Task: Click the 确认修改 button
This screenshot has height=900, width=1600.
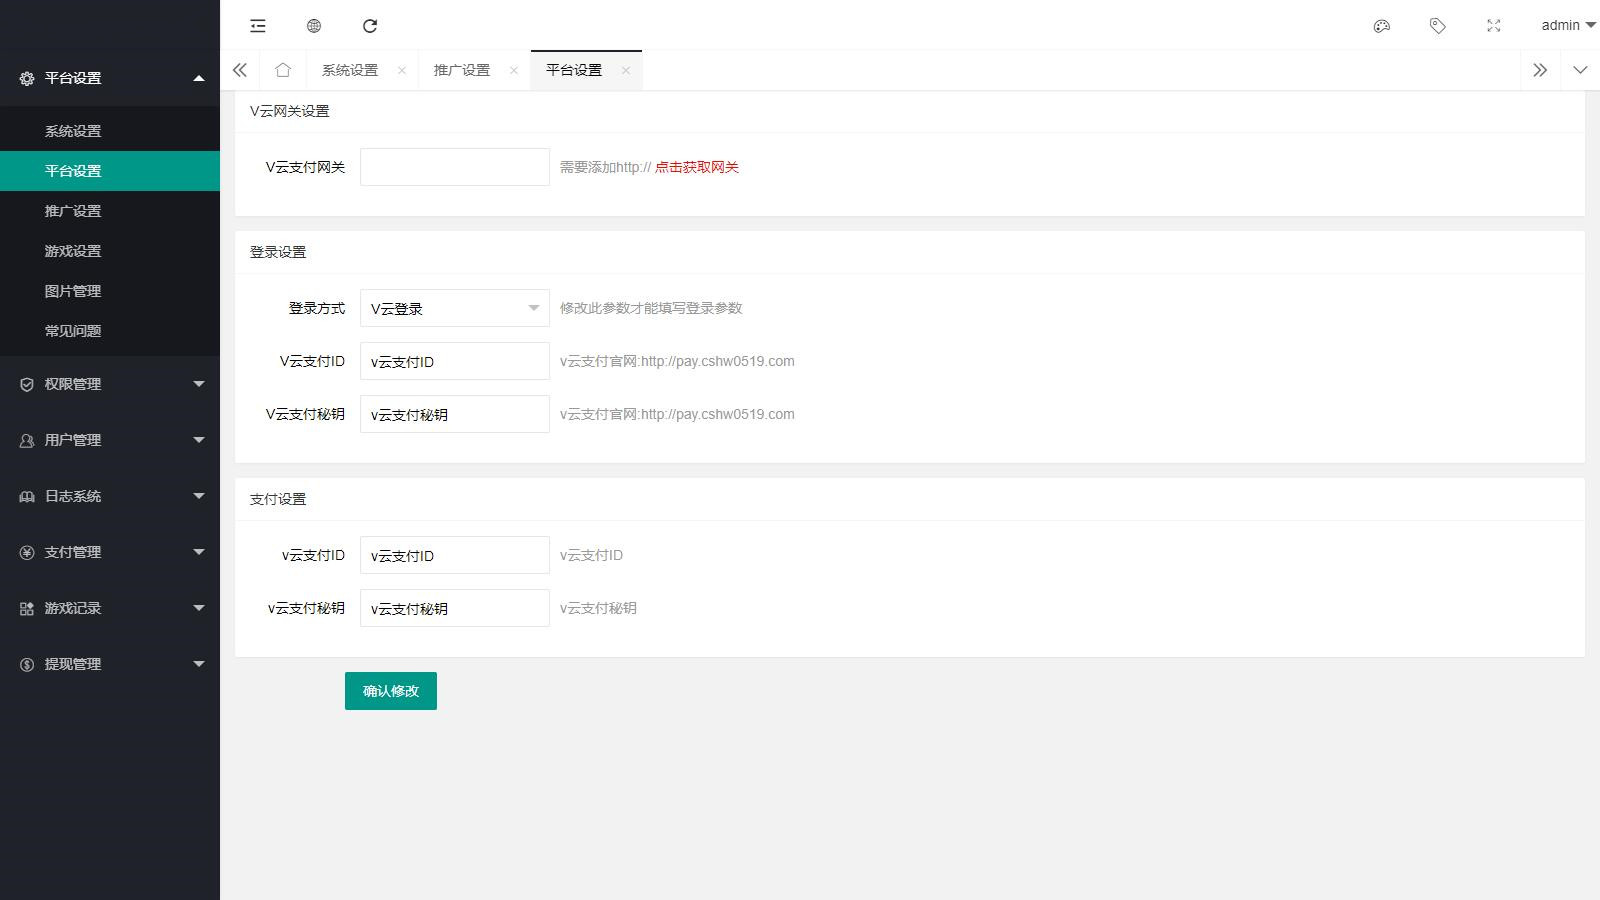Action: 391,691
